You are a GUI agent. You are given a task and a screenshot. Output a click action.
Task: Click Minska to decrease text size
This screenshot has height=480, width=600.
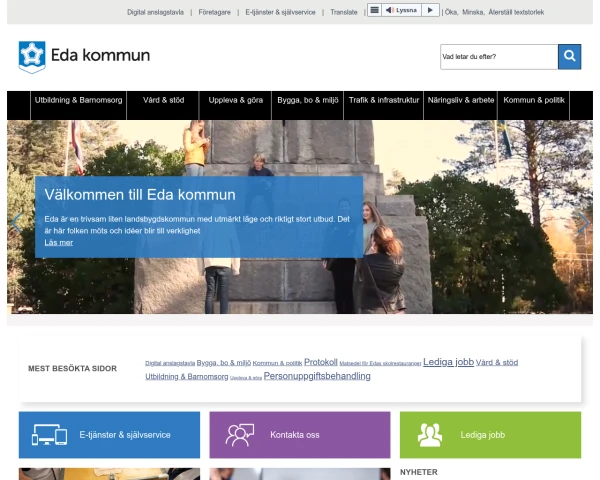473,12
